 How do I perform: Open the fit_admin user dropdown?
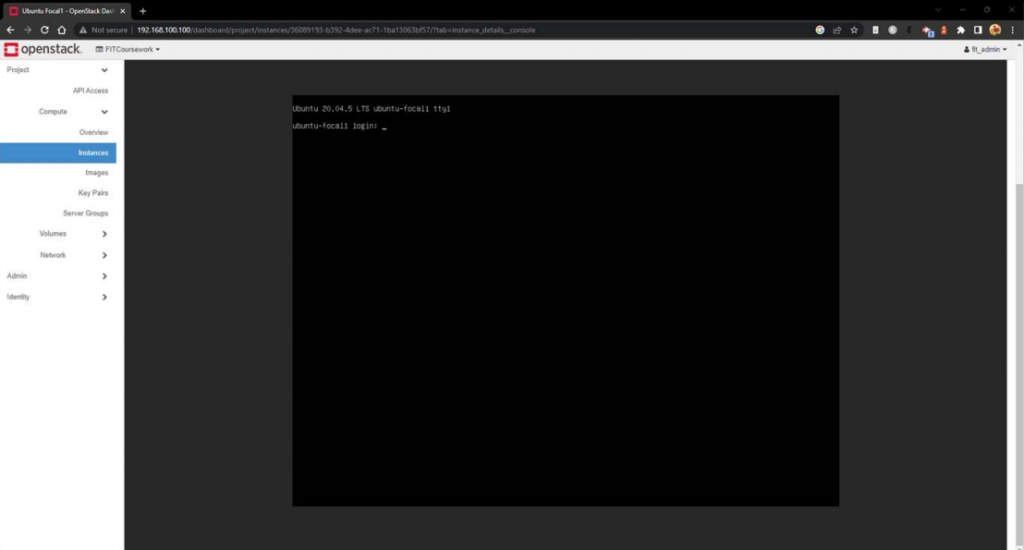coord(985,49)
